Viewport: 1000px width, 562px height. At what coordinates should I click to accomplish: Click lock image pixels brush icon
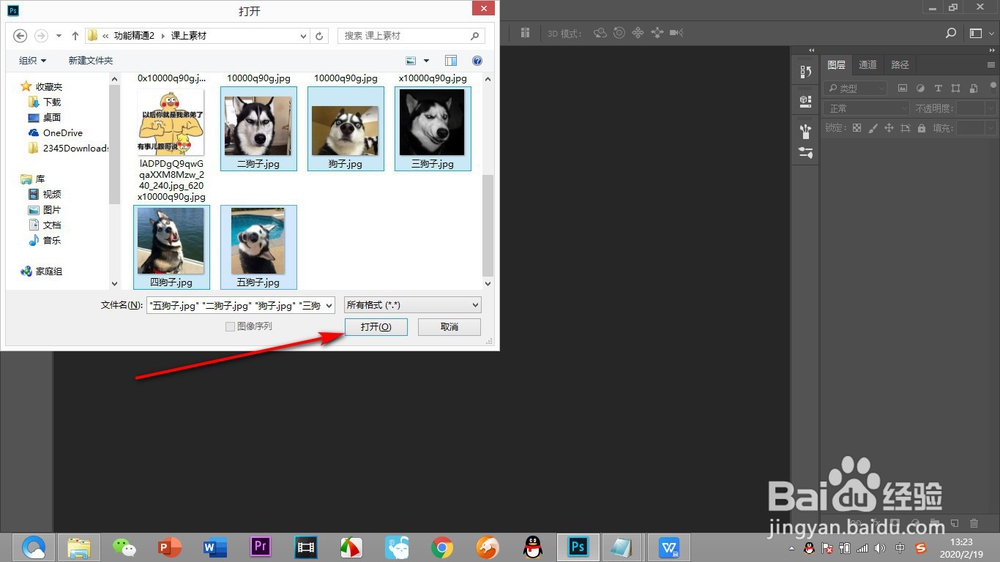(x=872, y=128)
